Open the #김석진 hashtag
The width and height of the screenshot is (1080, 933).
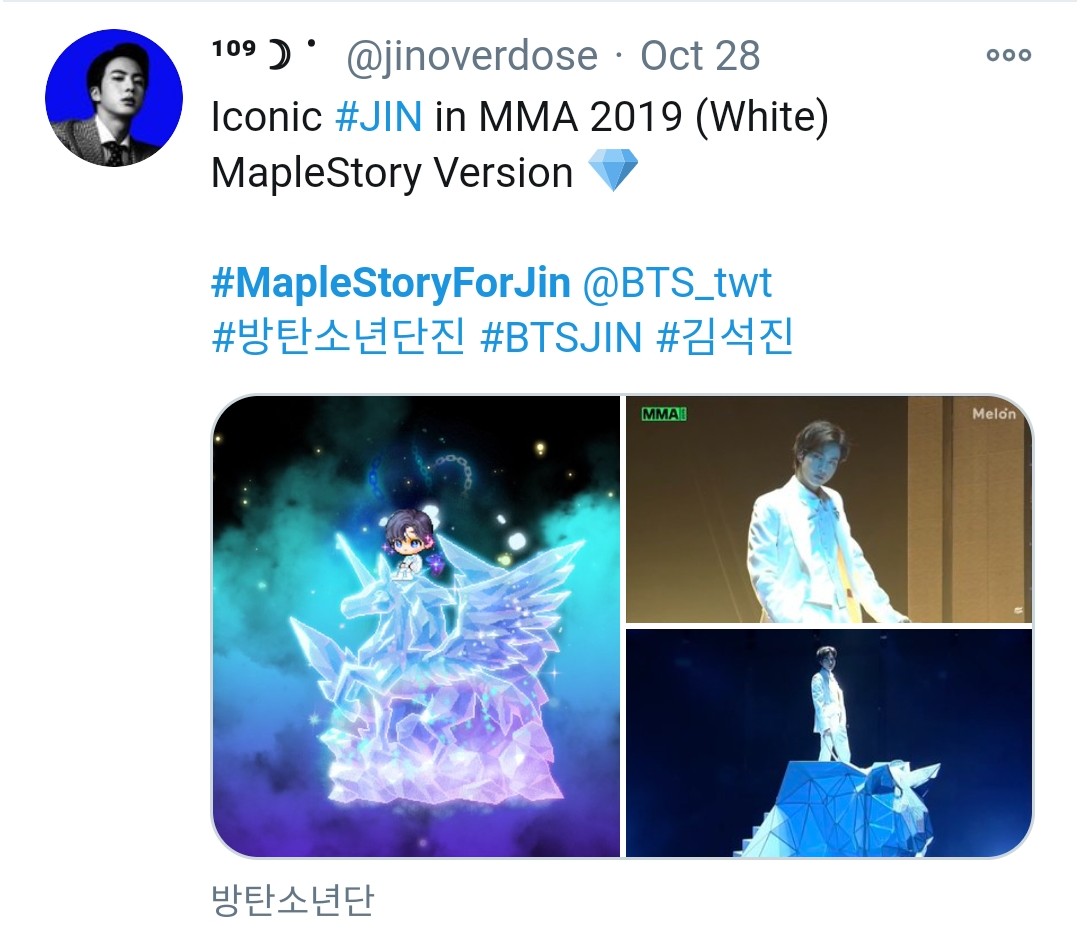click(x=725, y=337)
